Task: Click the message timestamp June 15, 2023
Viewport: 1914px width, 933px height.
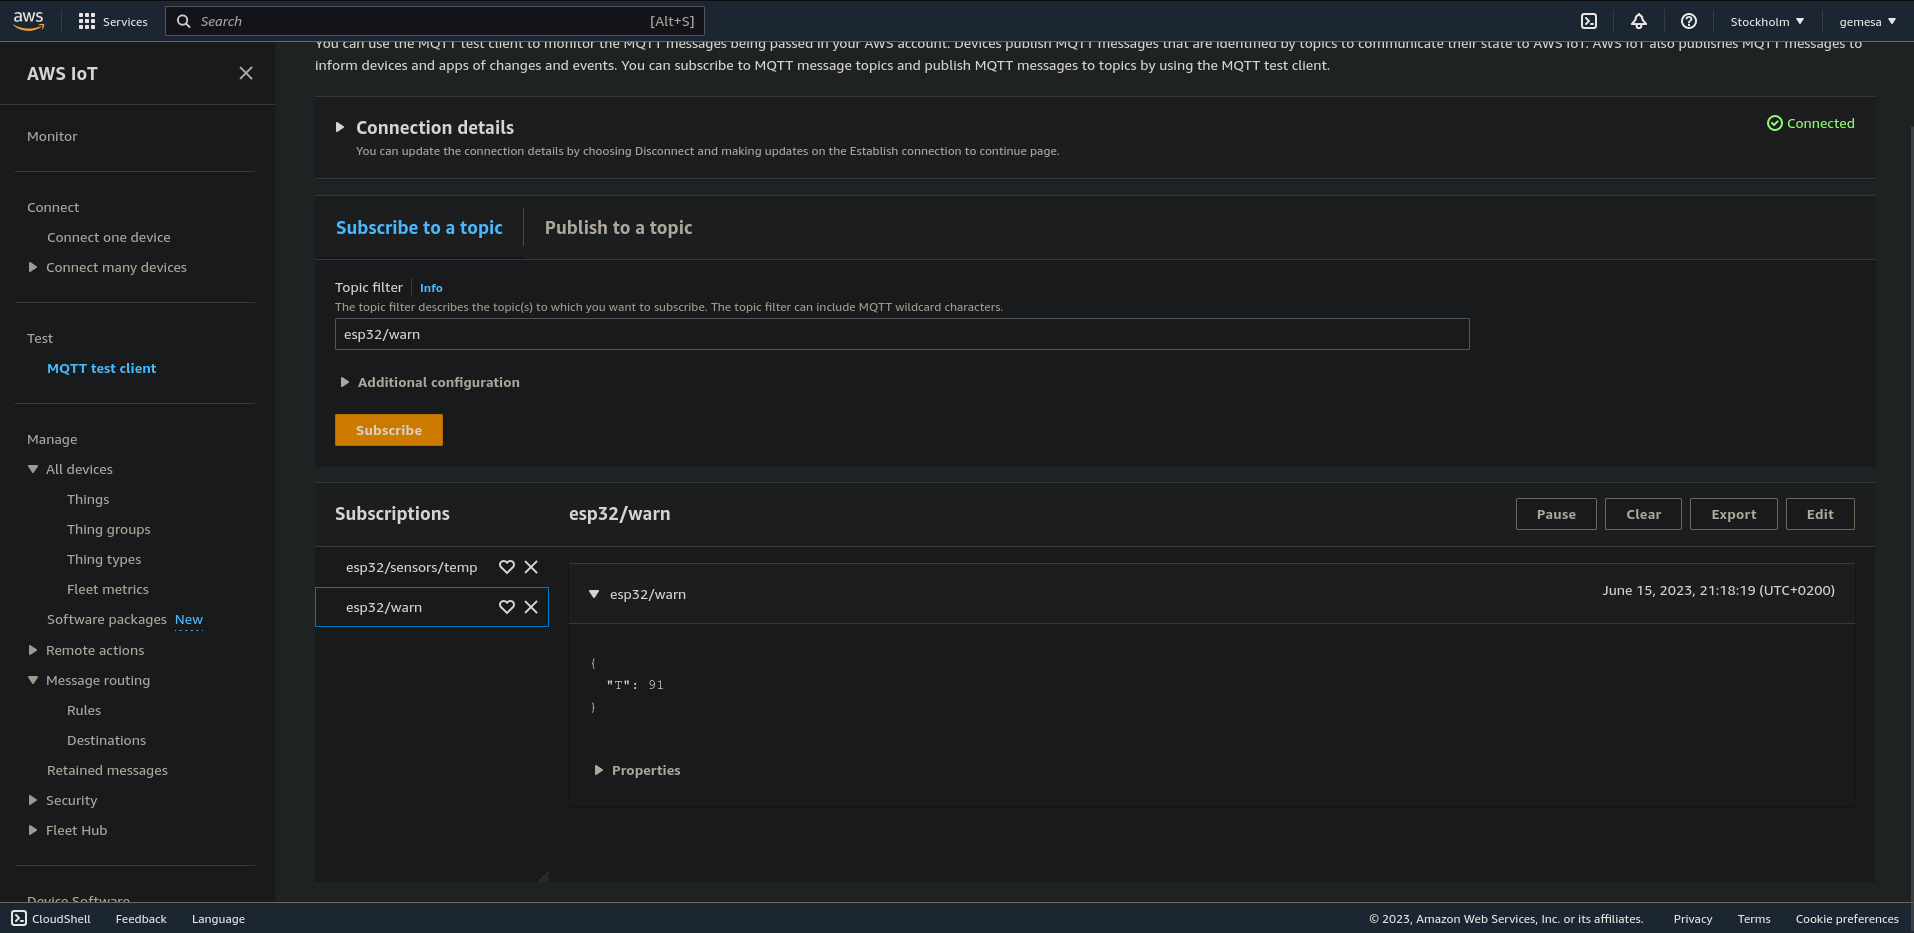Action: [1718, 591]
